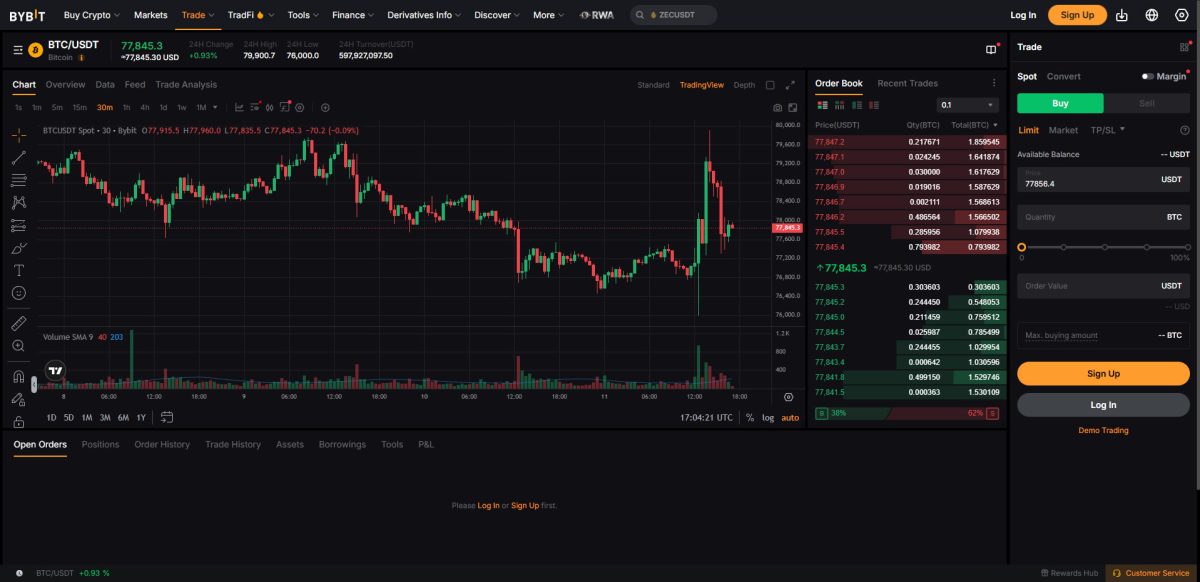Click the order type help icon
1200x582 pixels.
coord(1185,130)
